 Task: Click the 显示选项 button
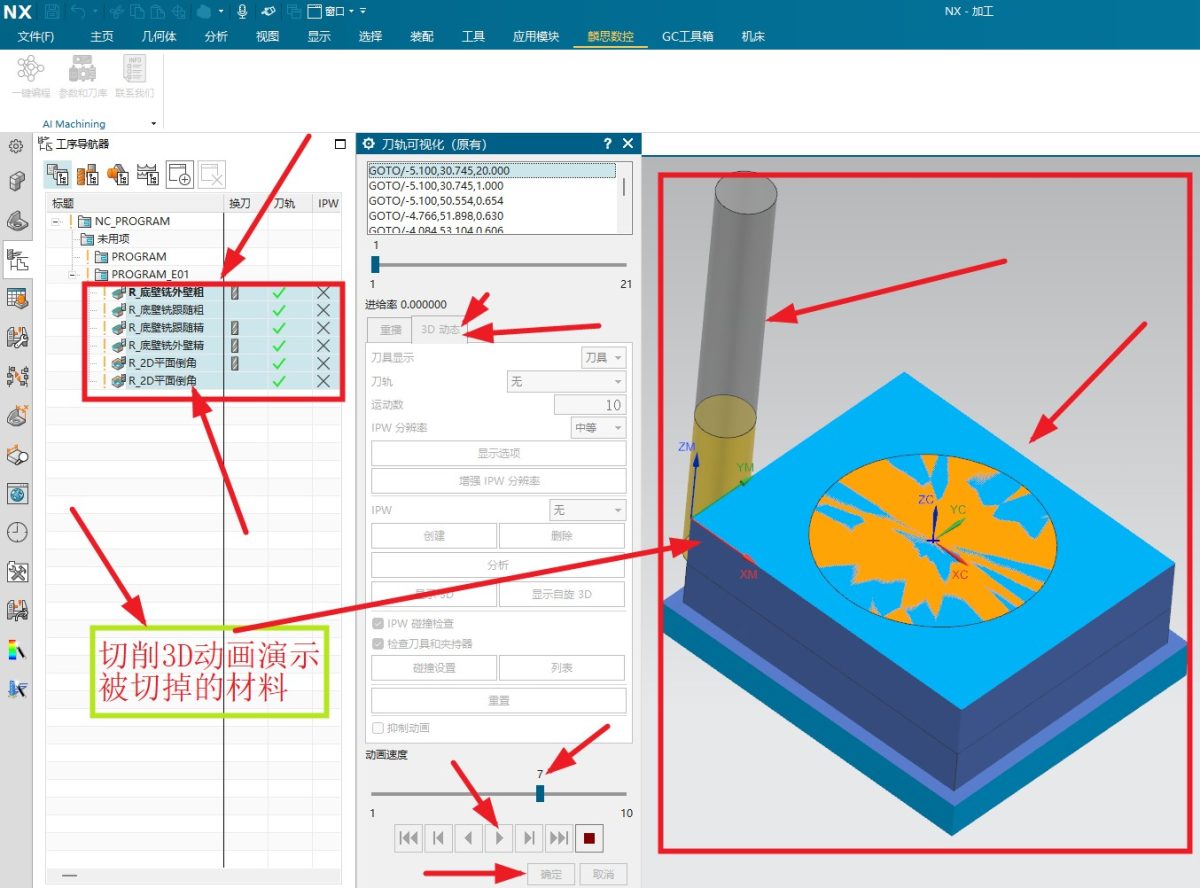(498, 453)
